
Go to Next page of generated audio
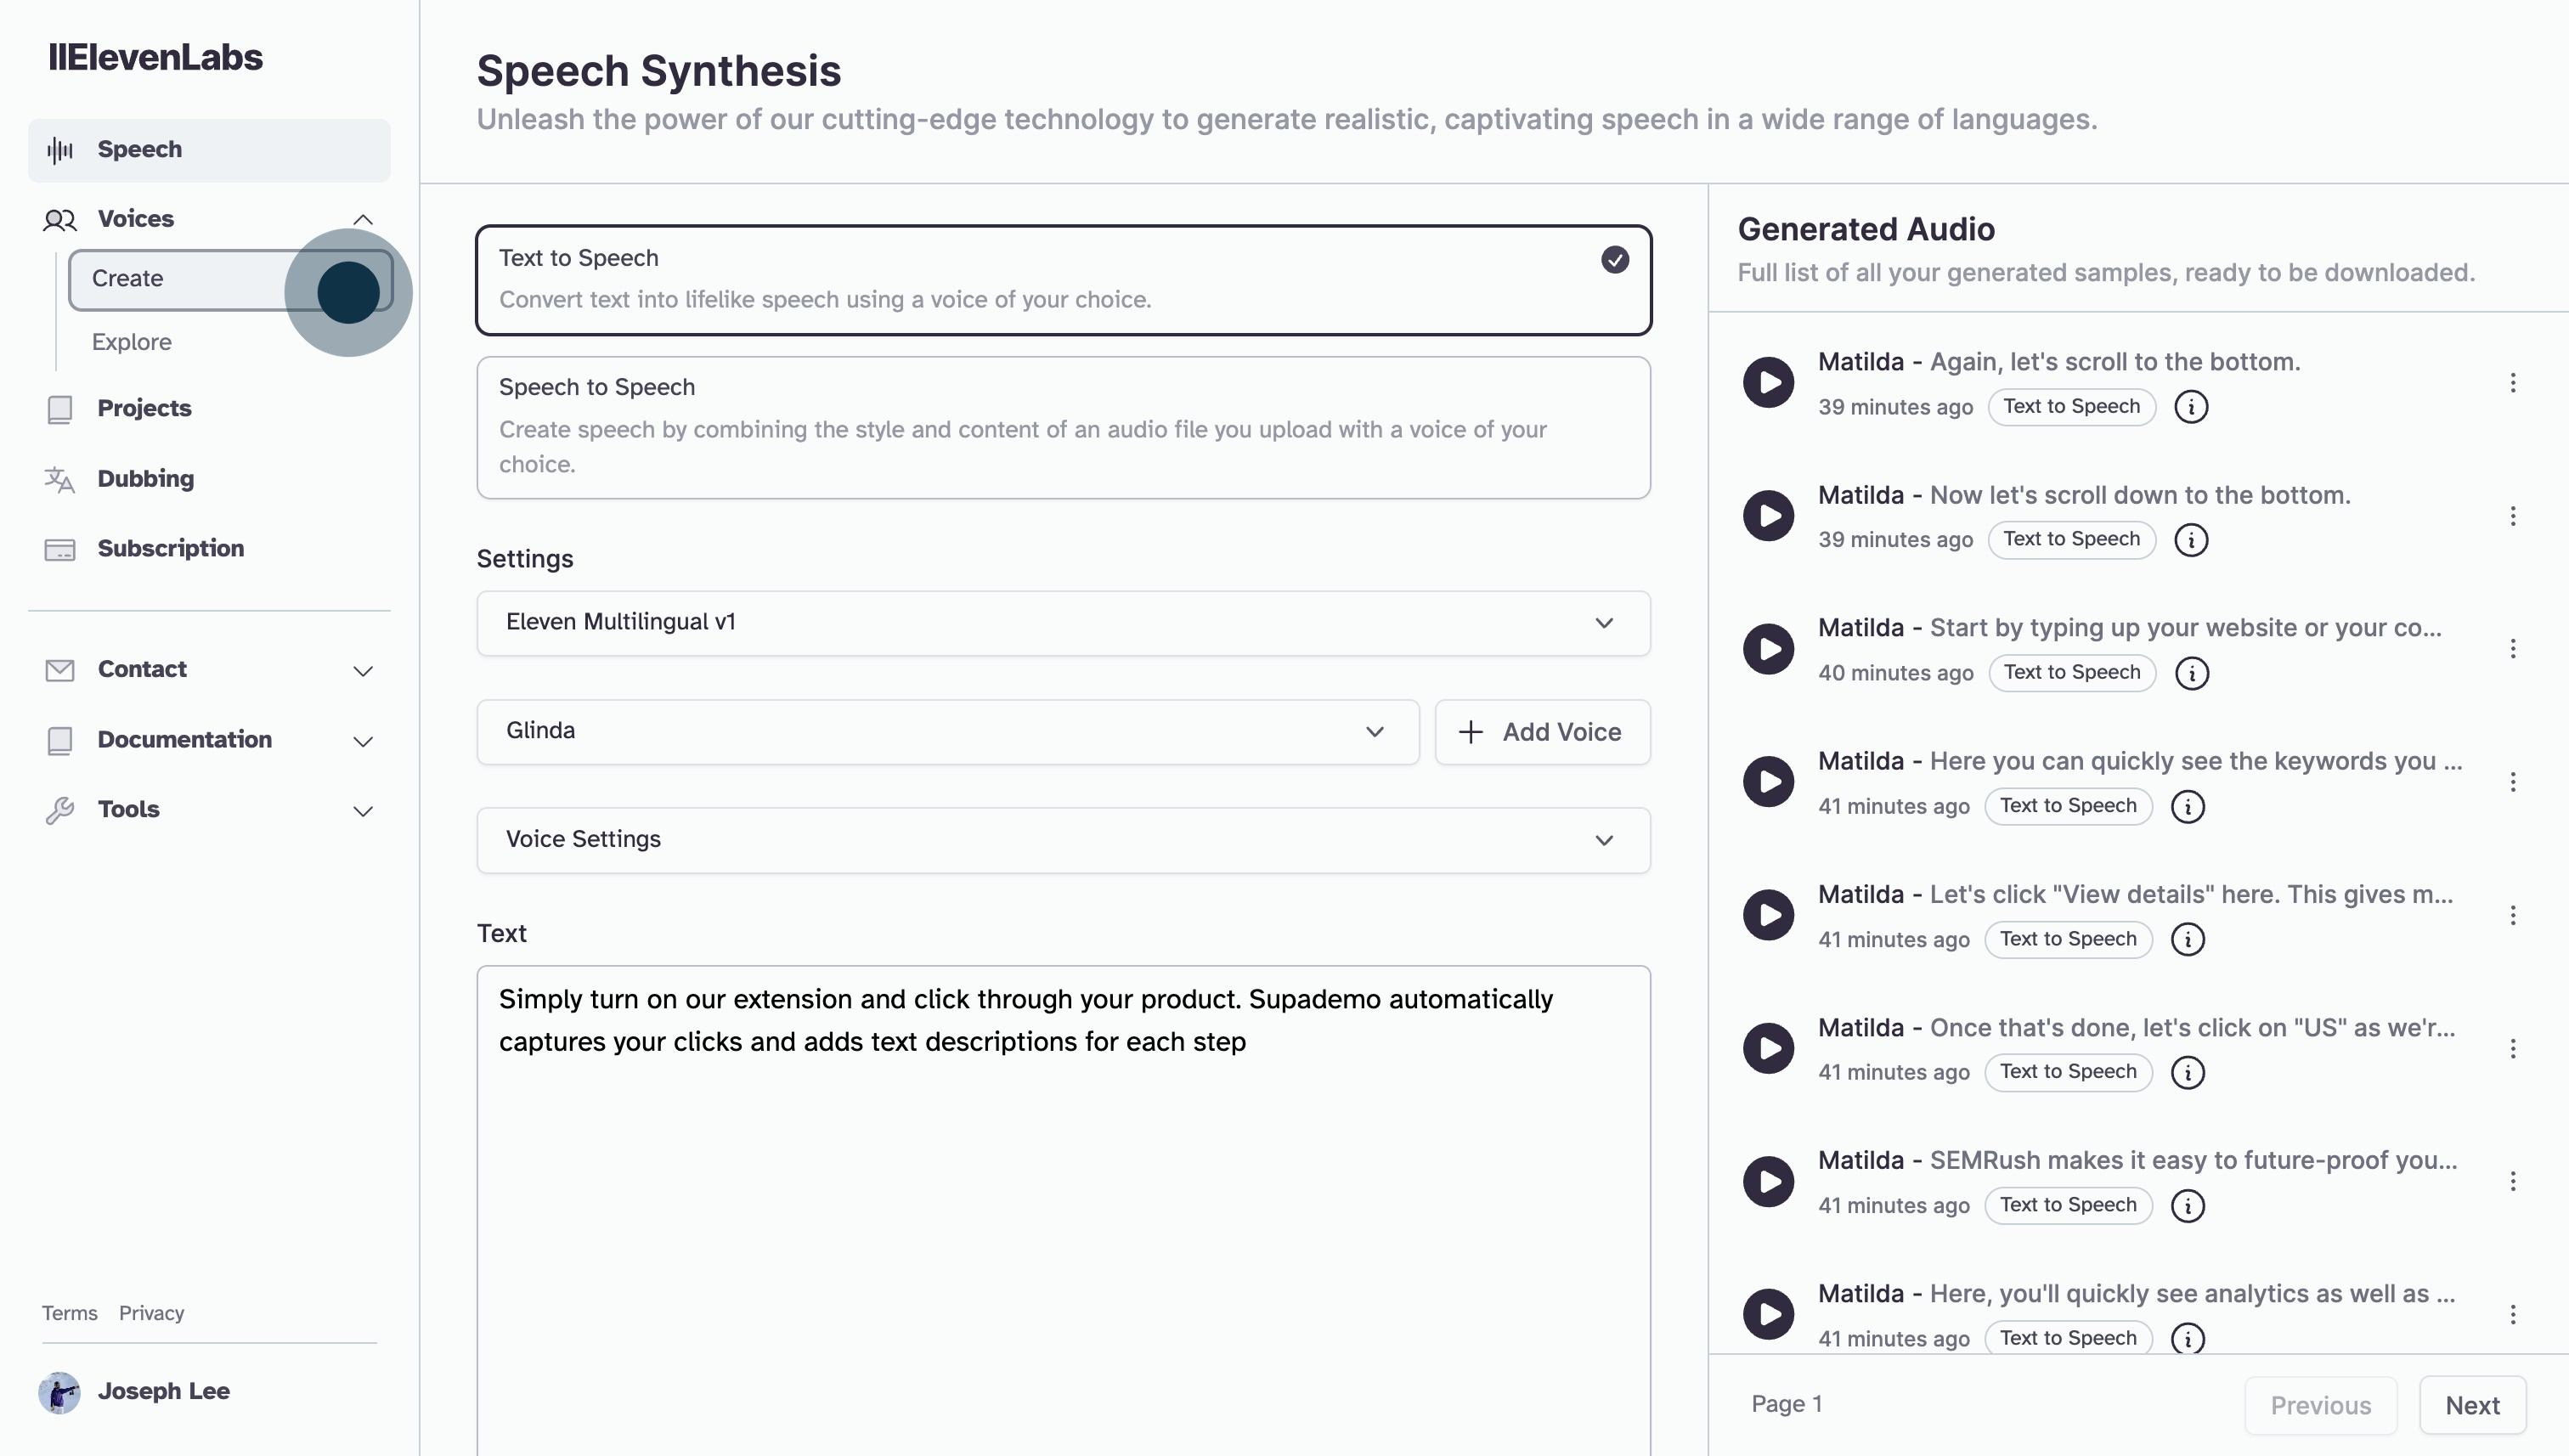click(2472, 1405)
